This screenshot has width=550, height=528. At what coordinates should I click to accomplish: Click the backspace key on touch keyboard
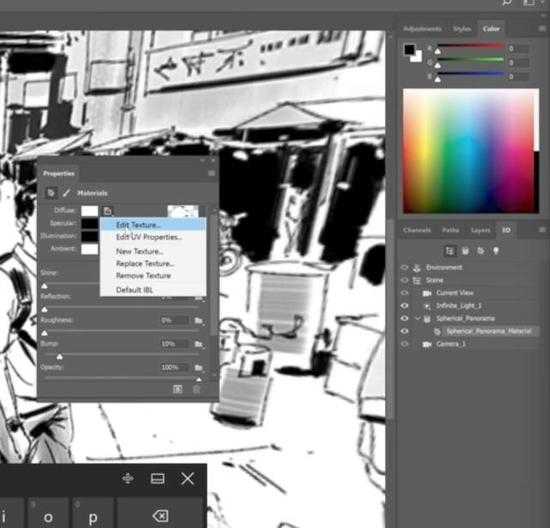pyautogui.click(x=161, y=516)
